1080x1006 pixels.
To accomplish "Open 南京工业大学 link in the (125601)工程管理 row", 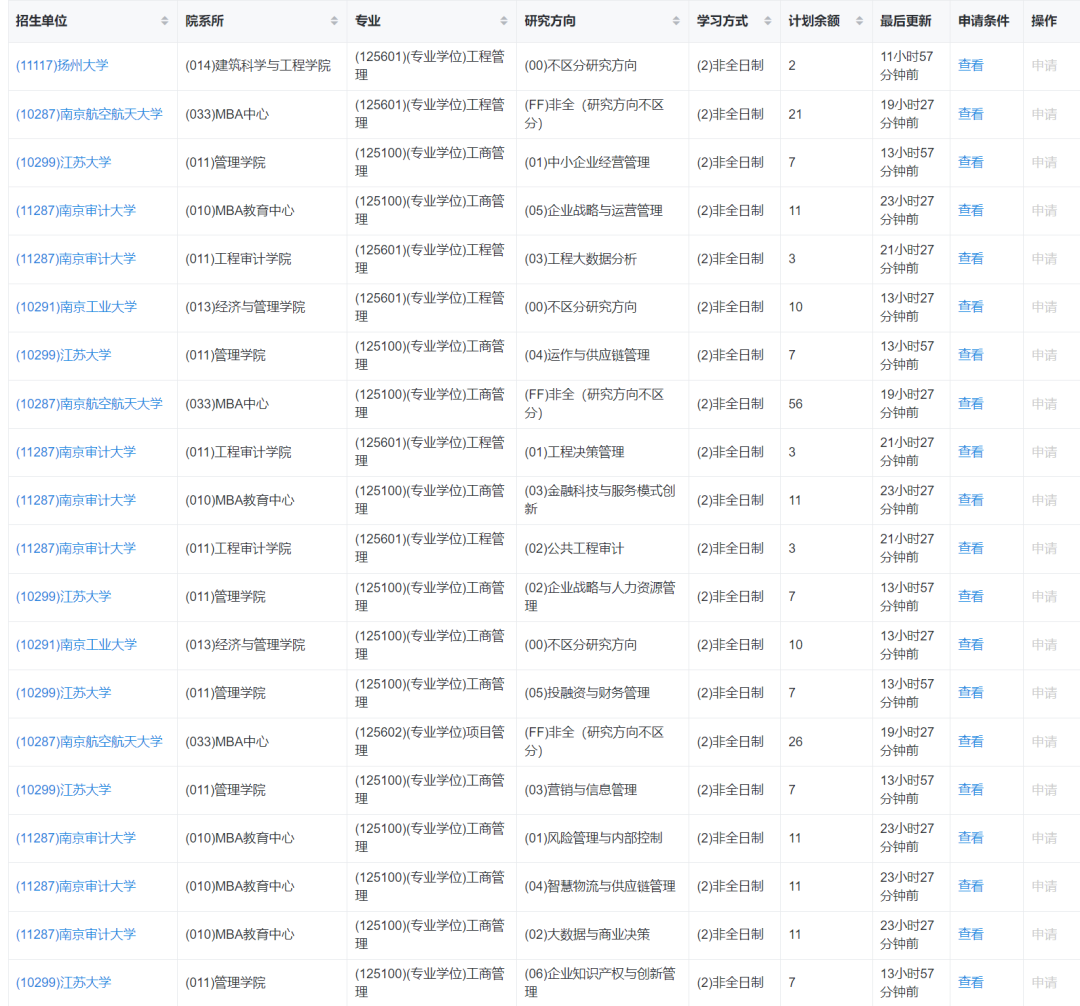I will tap(76, 307).
